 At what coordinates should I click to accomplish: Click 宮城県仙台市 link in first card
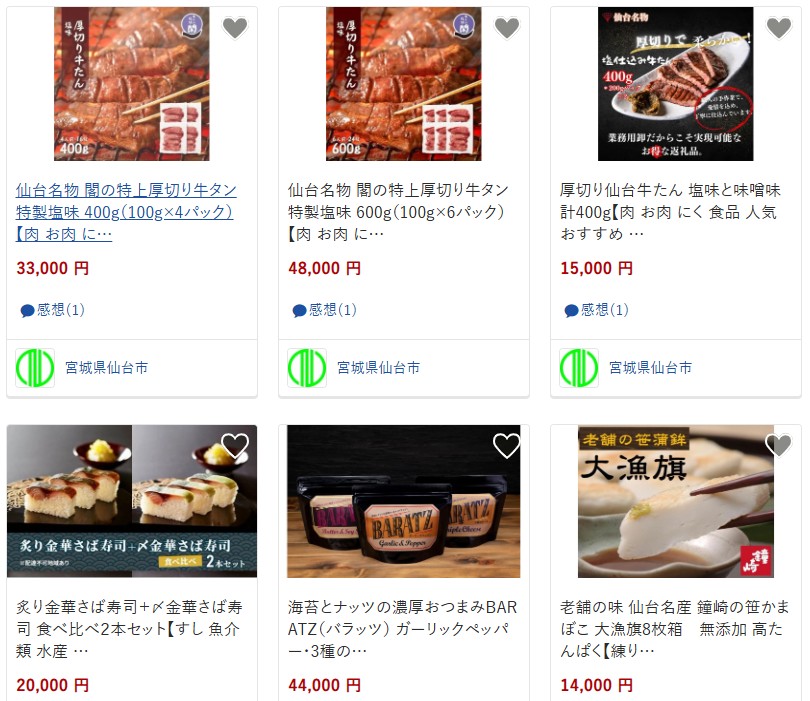point(107,368)
